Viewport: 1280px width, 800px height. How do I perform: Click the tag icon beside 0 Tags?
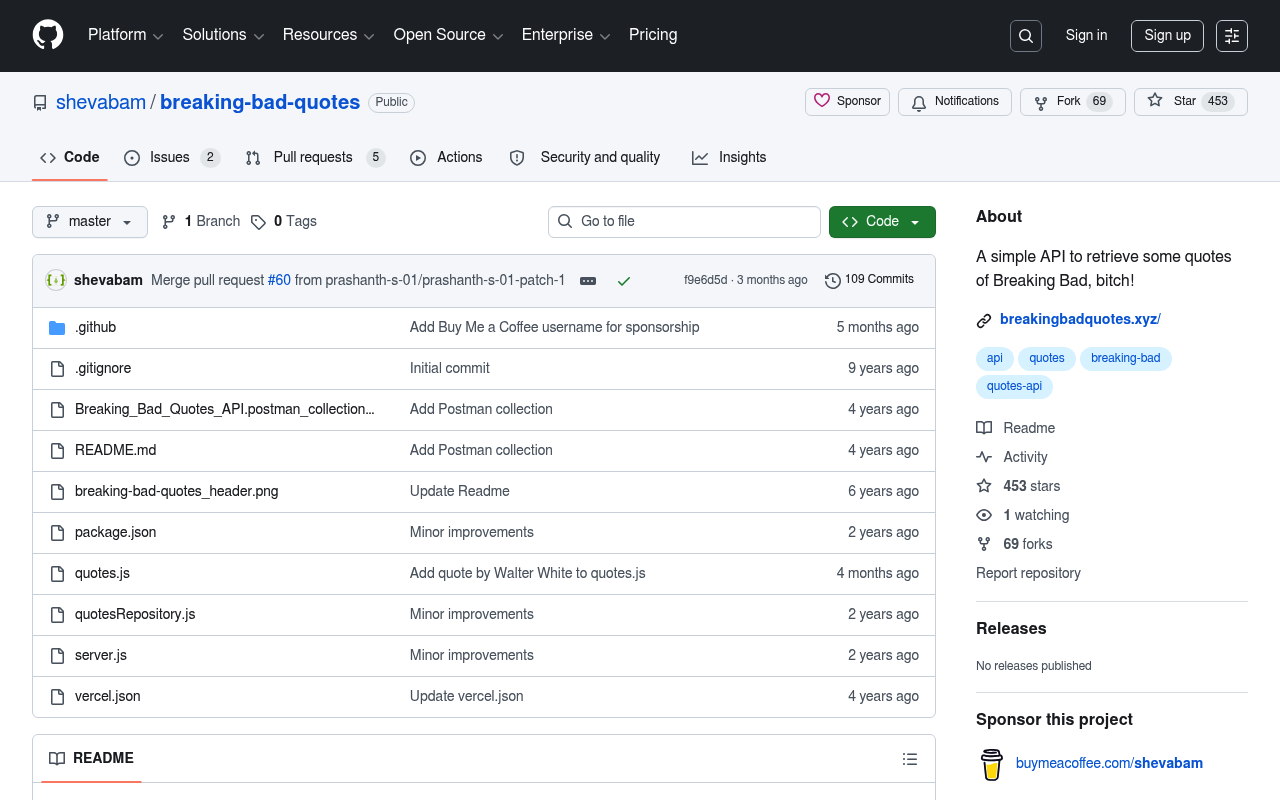point(258,222)
